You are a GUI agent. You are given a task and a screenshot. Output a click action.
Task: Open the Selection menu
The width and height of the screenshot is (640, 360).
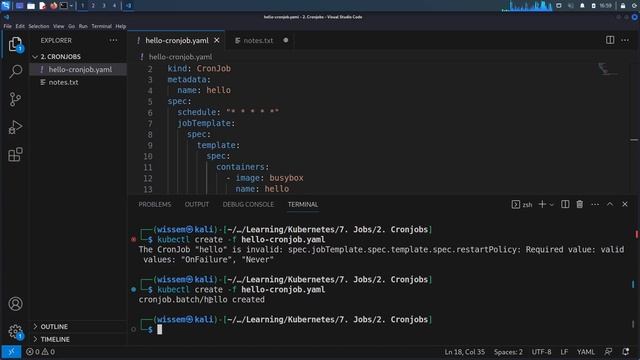pos(39,26)
